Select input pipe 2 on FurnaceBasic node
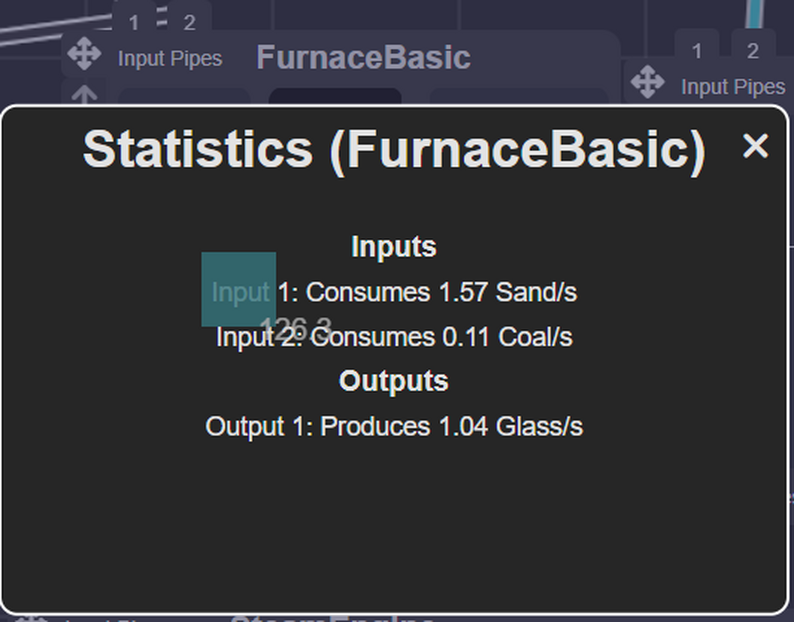794x622 pixels. coord(189,22)
